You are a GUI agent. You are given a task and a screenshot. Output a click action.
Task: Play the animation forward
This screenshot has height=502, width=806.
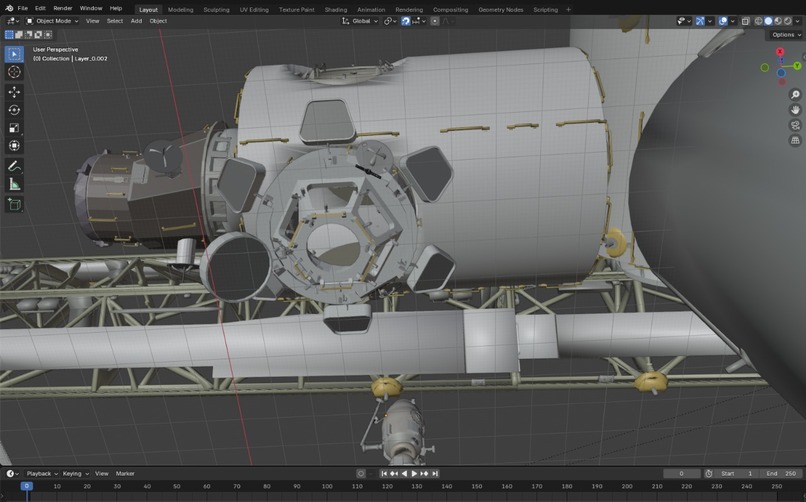414,473
